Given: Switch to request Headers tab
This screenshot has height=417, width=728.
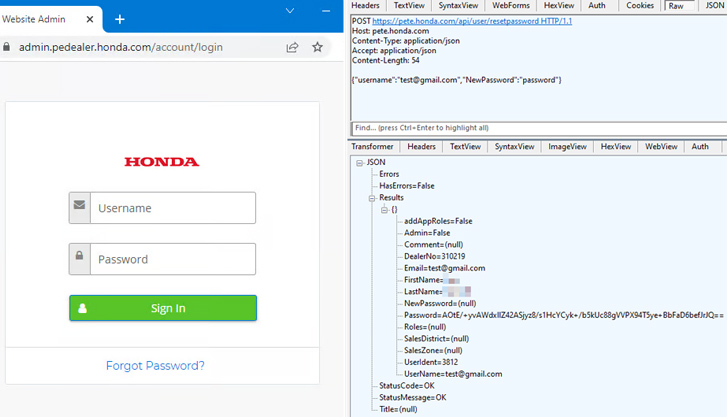Looking at the screenshot, I should [365, 6].
